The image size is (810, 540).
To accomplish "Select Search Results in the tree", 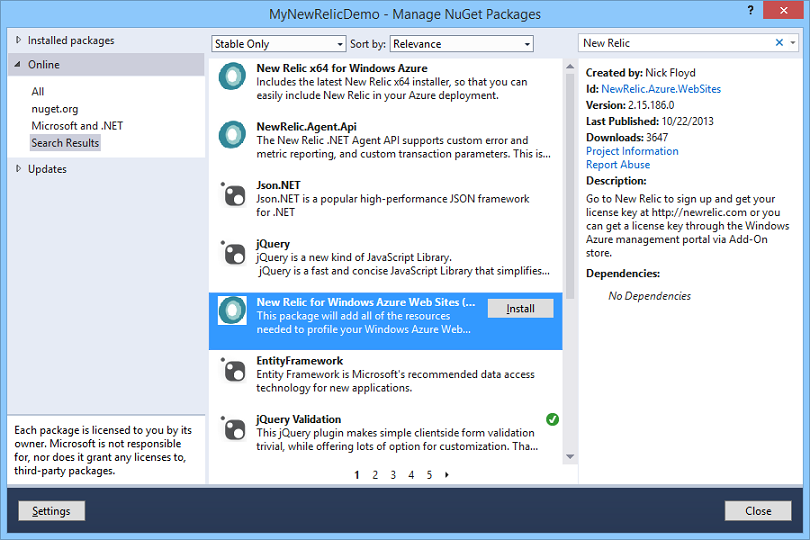I will (65, 143).
